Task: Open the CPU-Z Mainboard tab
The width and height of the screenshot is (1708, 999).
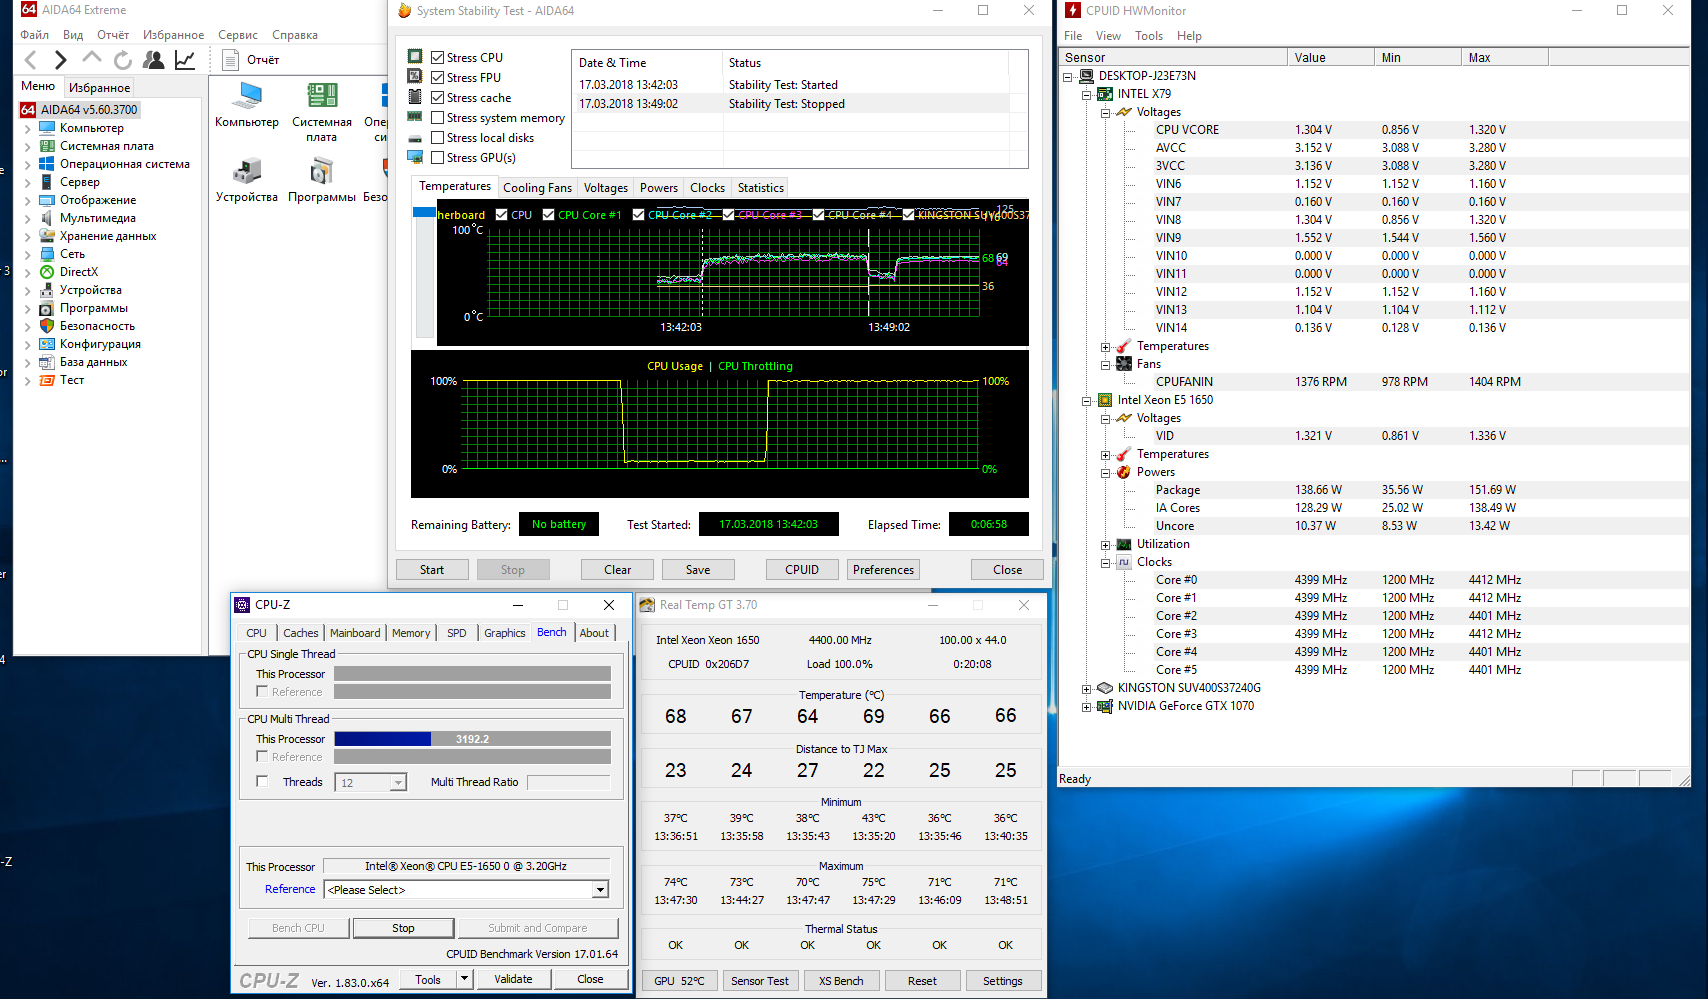Action: click(x=355, y=633)
